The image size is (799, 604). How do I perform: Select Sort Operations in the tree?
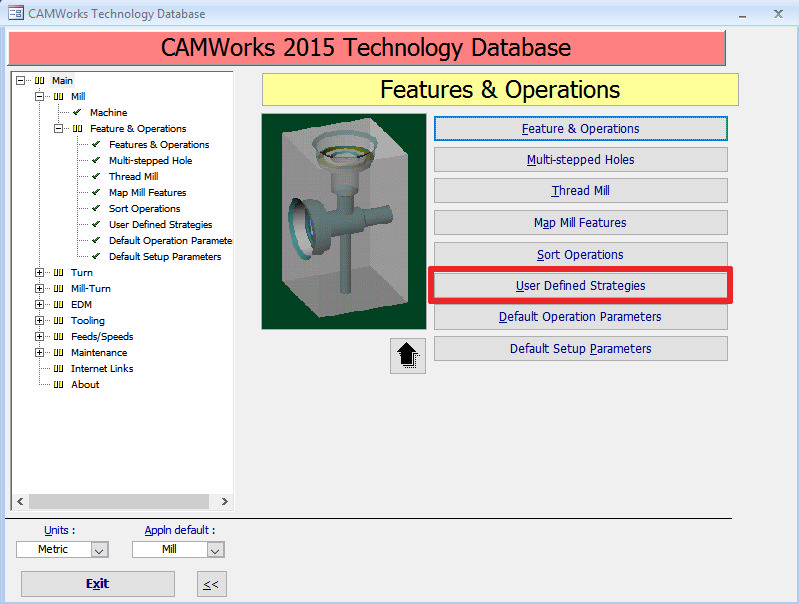tap(144, 209)
